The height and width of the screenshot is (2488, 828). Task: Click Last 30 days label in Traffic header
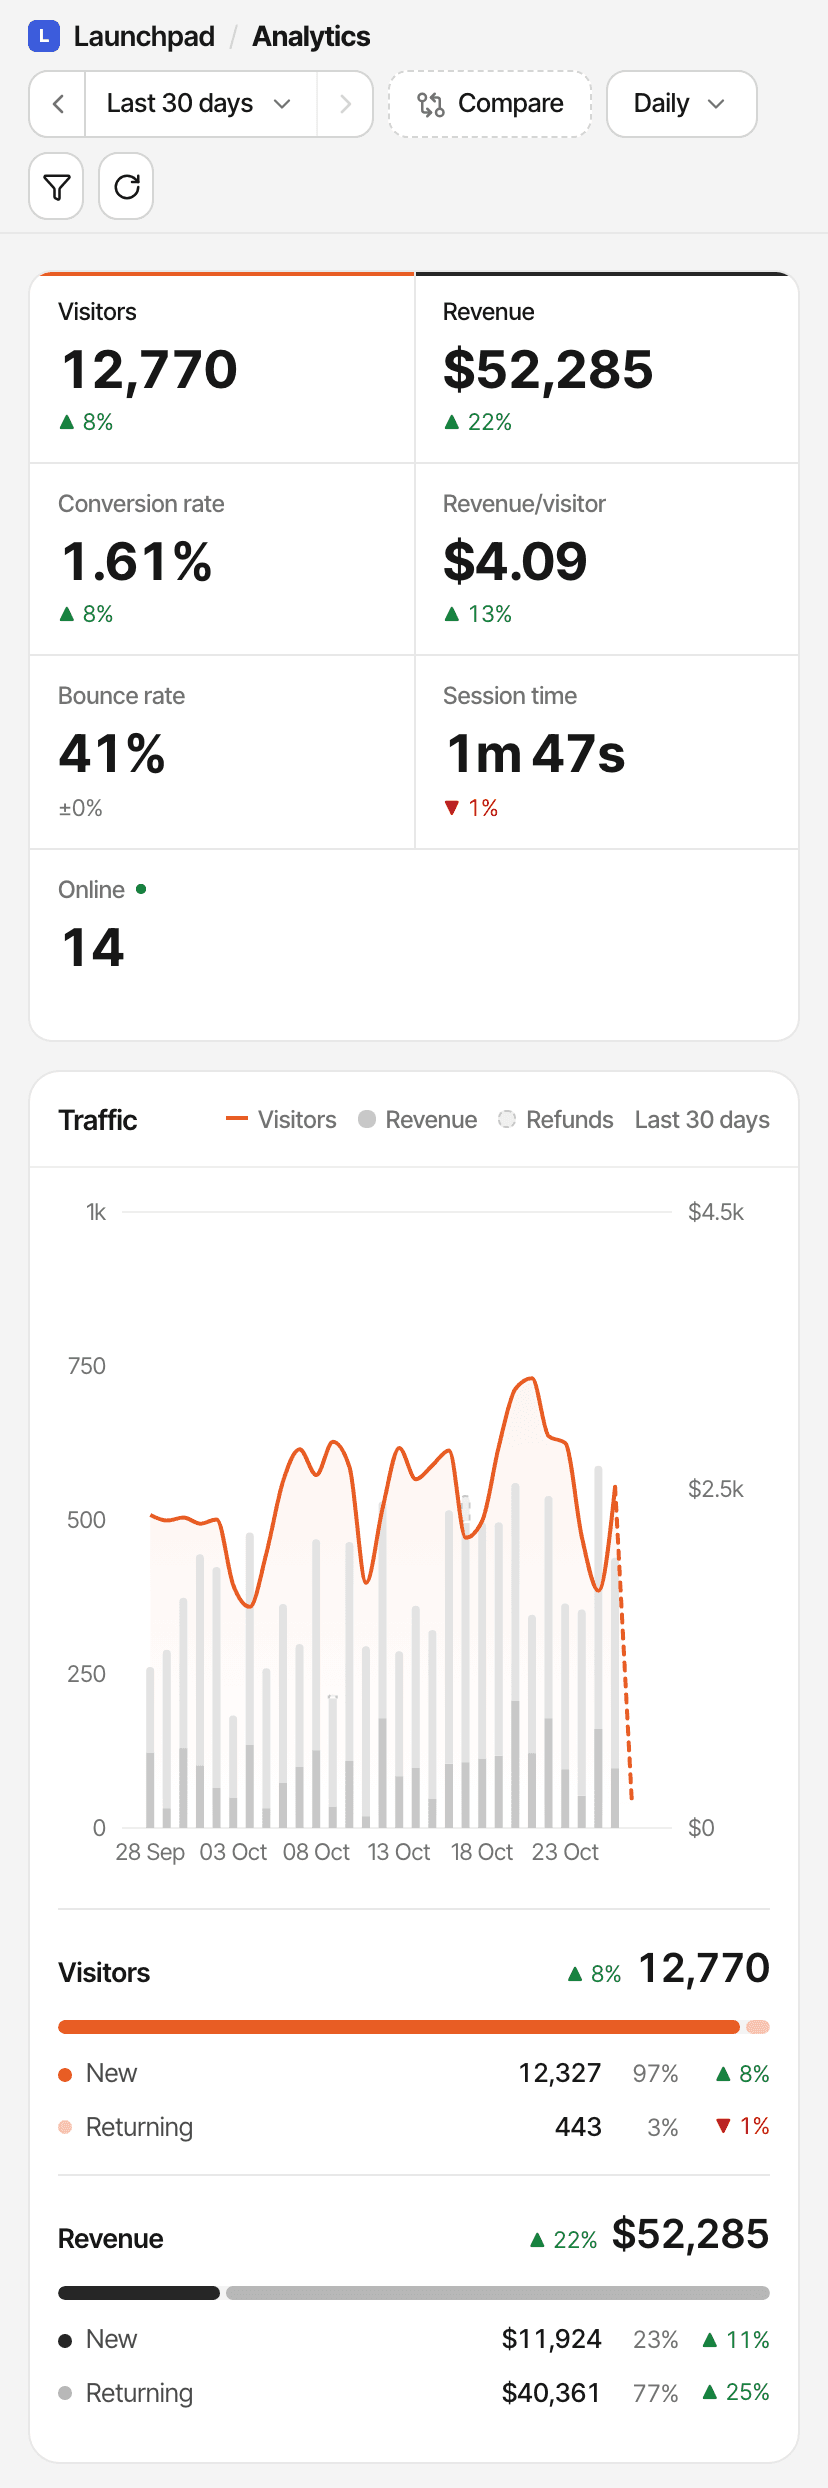pyautogui.click(x=702, y=1120)
